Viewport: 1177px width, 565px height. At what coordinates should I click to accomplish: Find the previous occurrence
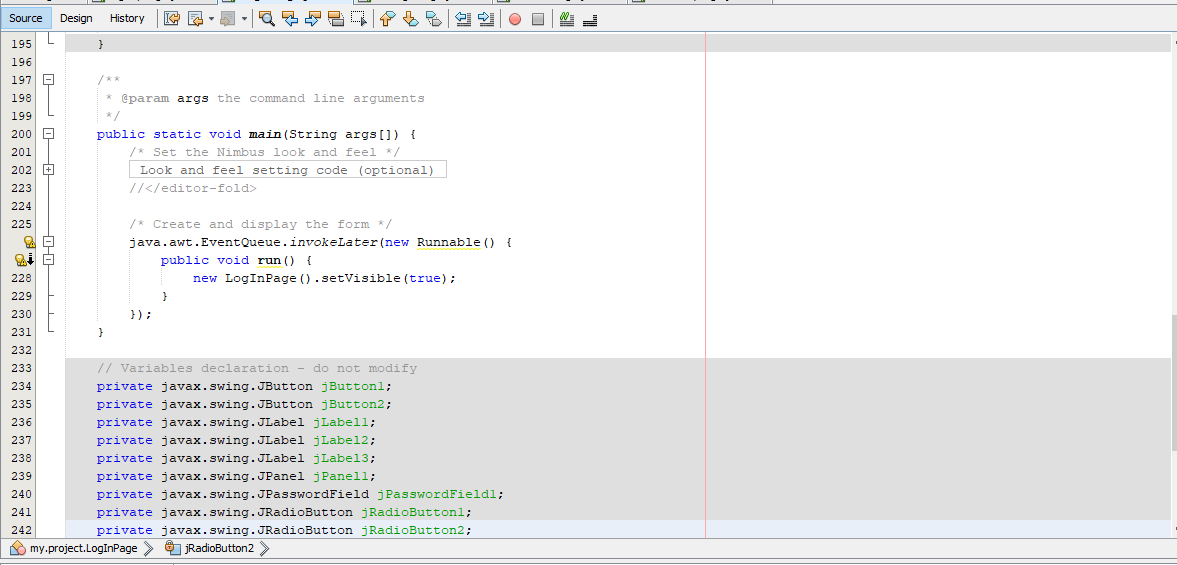click(x=290, y=20)
